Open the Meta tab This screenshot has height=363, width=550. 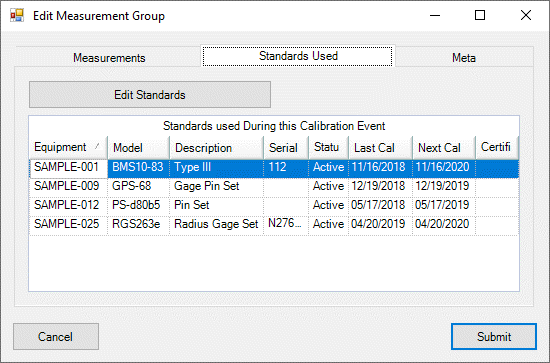click(x=464, y=58)
